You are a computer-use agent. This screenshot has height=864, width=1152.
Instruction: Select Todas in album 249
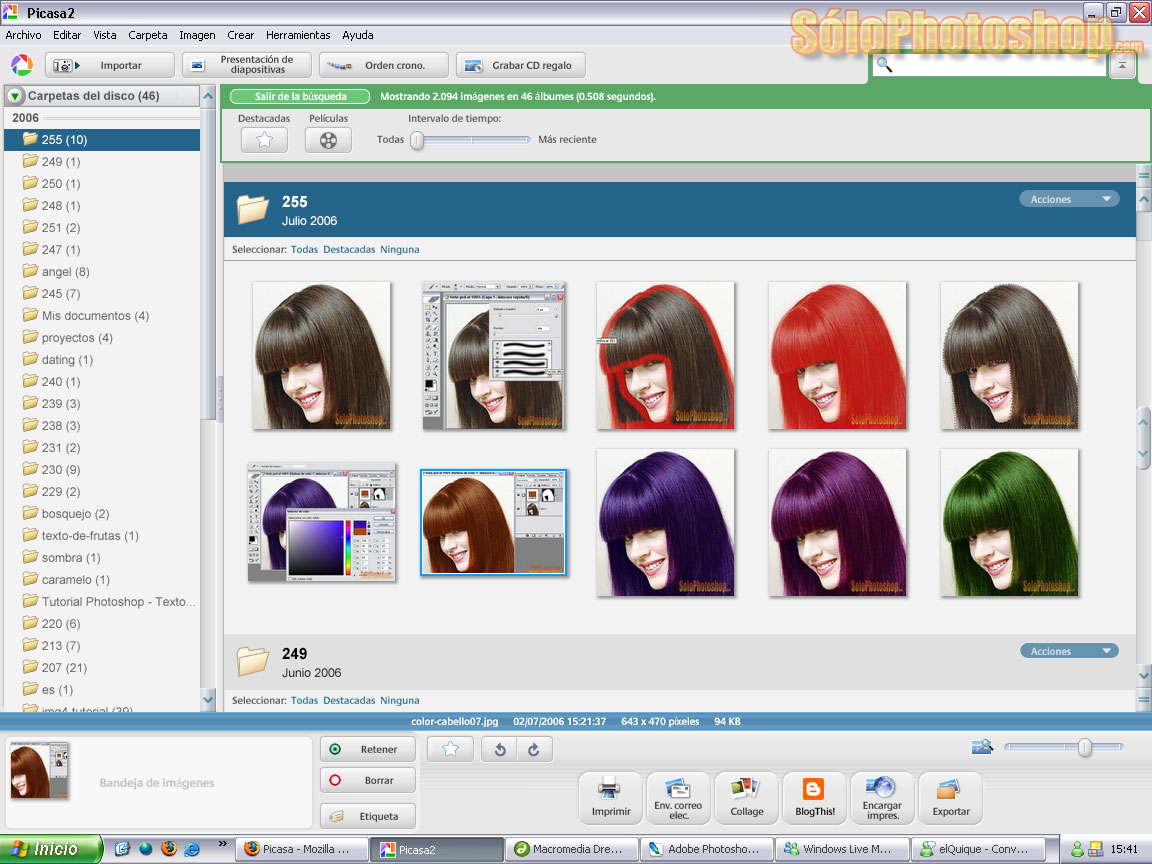pos(304,701)
